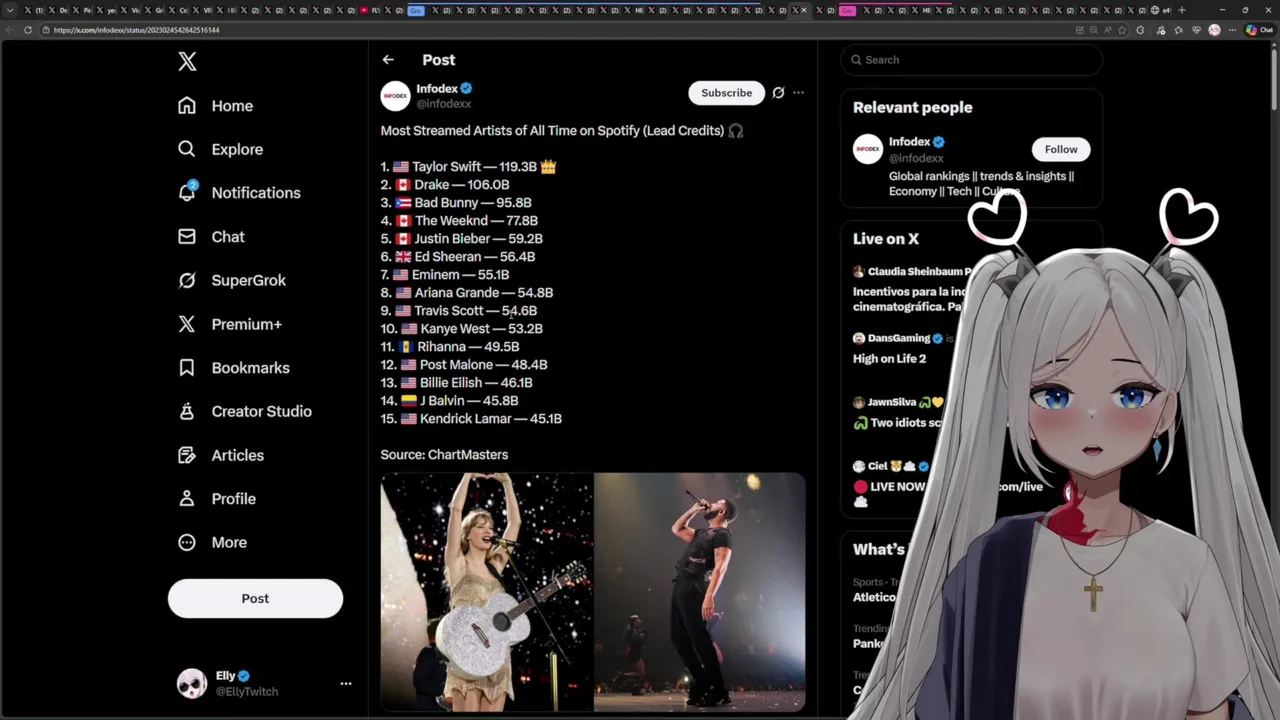The height and width of the screenshot is (720, 1280).
Task: Open Premium+ in the sidebar
Action: [229, 324]
